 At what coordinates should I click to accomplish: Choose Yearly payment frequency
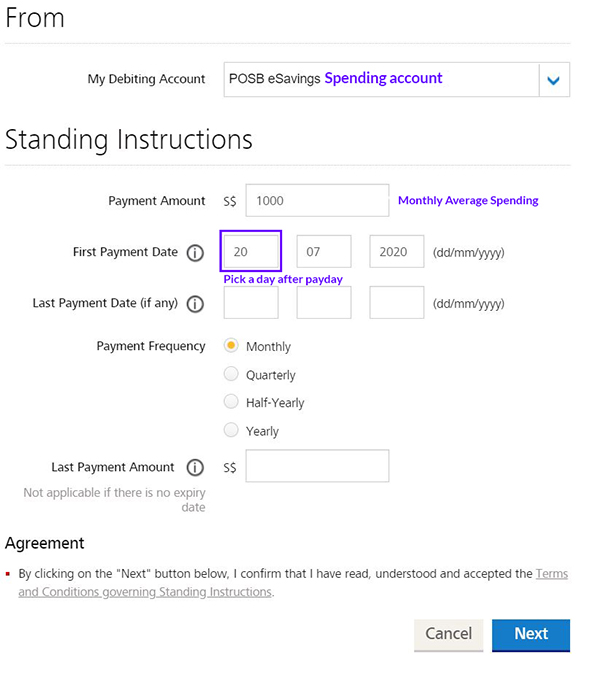point(232,431)
